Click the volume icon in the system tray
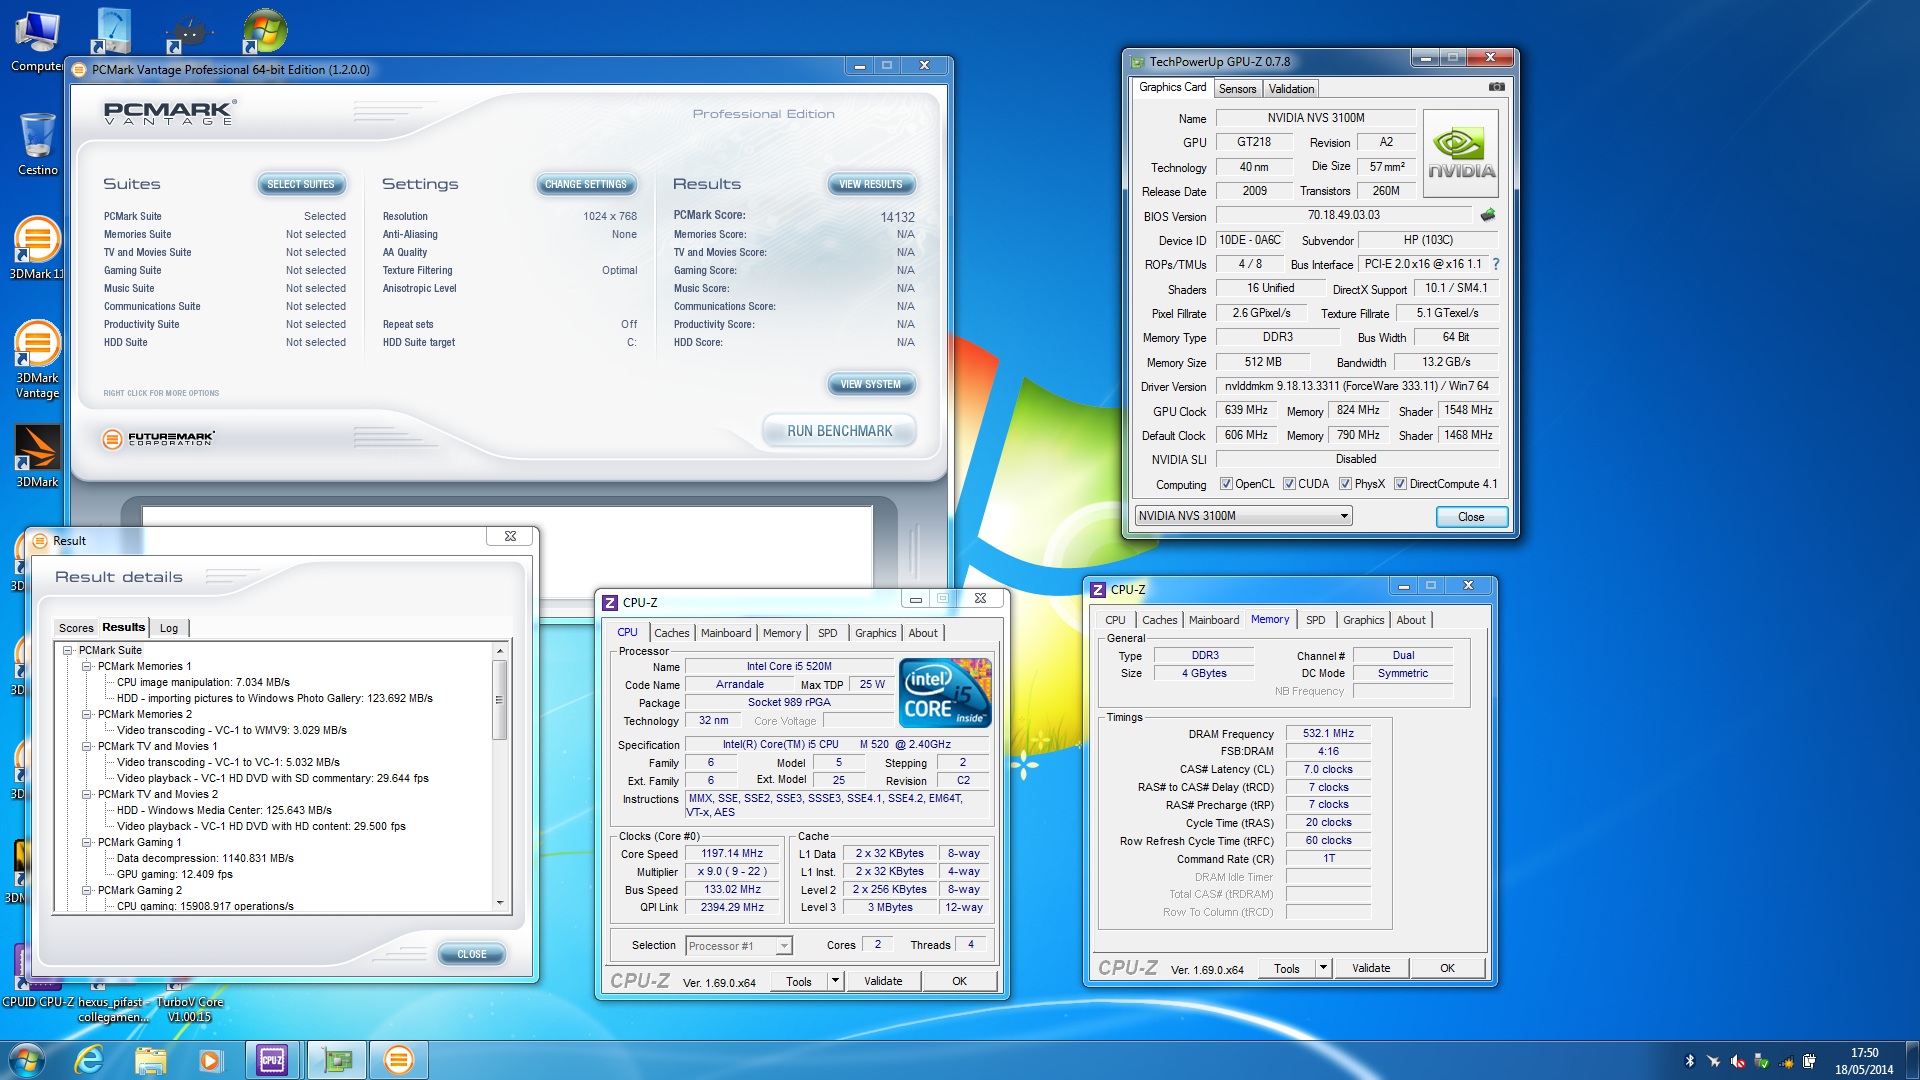 pyautogui.click(x=1737, y=1061)
